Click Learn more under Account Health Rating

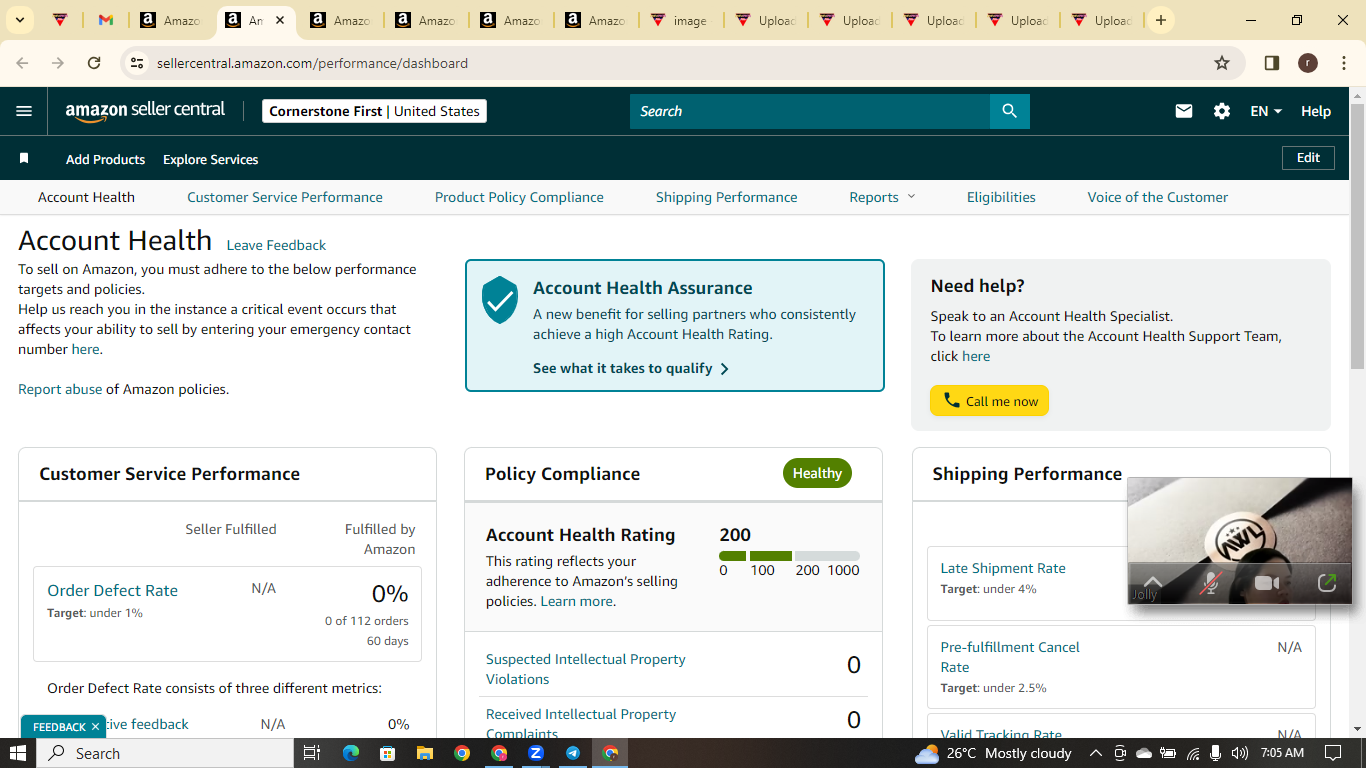pos(576,601)
